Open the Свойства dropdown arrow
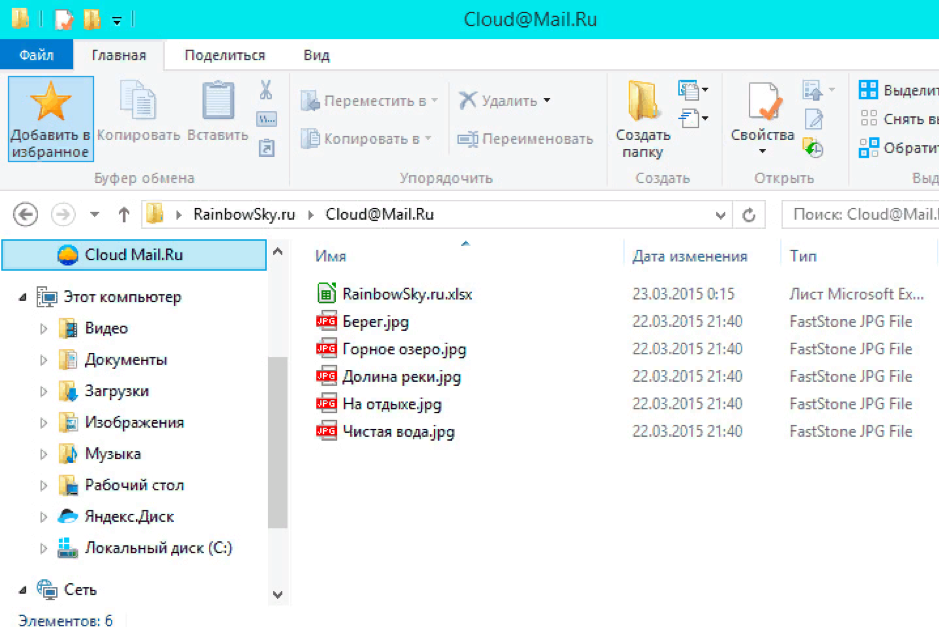This screenshot has width=939, height=627. (762, 151)
